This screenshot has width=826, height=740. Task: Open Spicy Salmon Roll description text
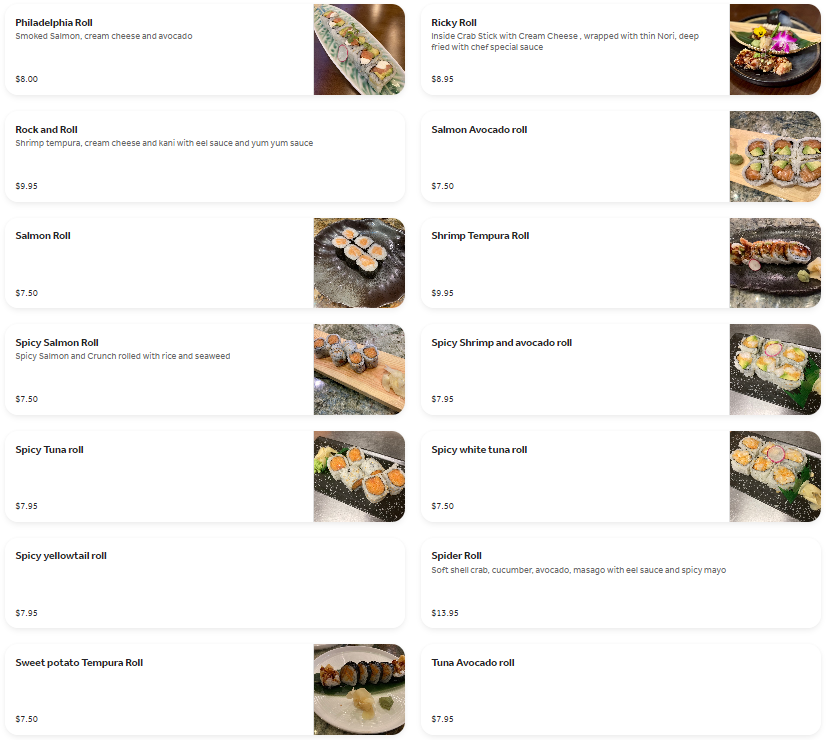123,356
